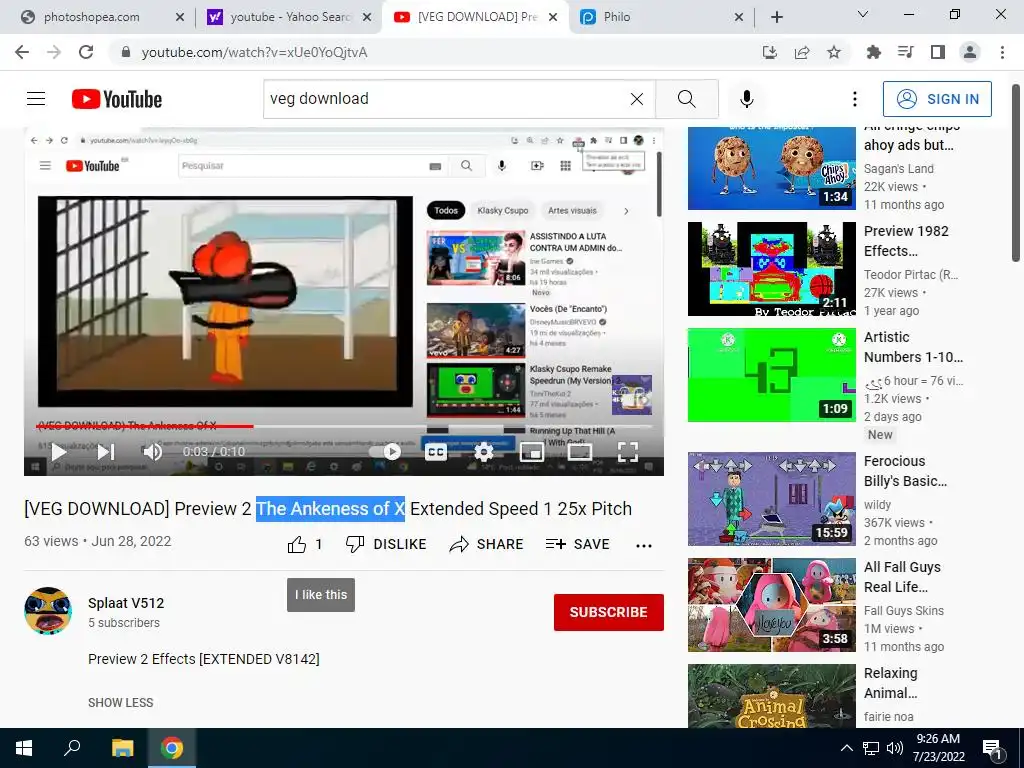Go back in browser history

[x=22, y=52]
